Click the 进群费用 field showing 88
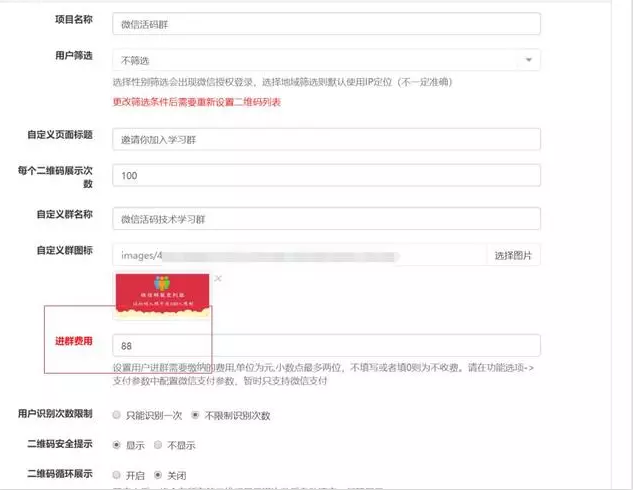This screenshot has width=633, height=490. click(x=326, y=346)
